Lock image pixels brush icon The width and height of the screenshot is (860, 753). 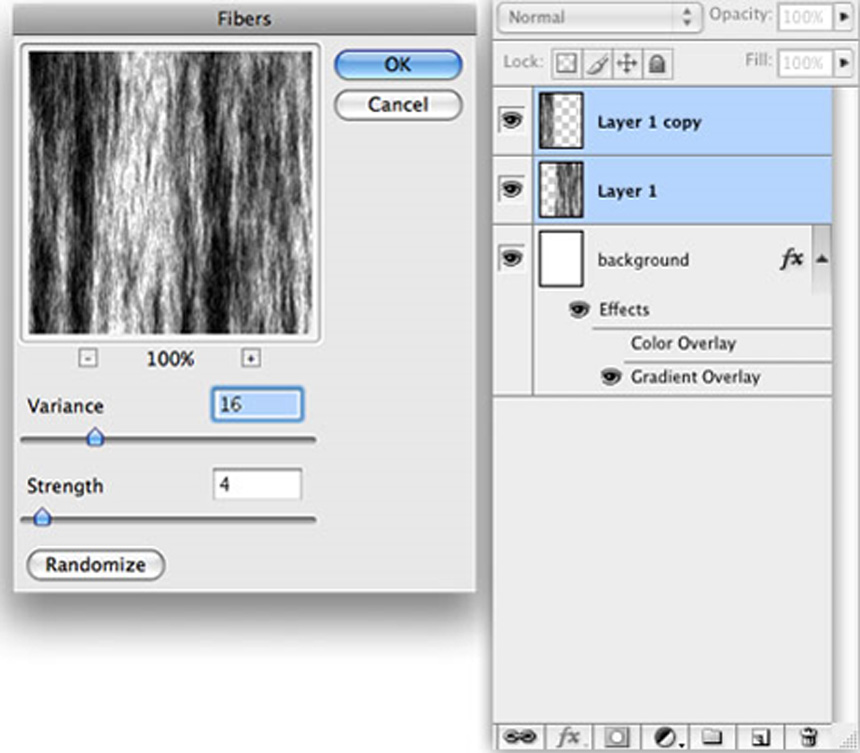coord(596,63)
